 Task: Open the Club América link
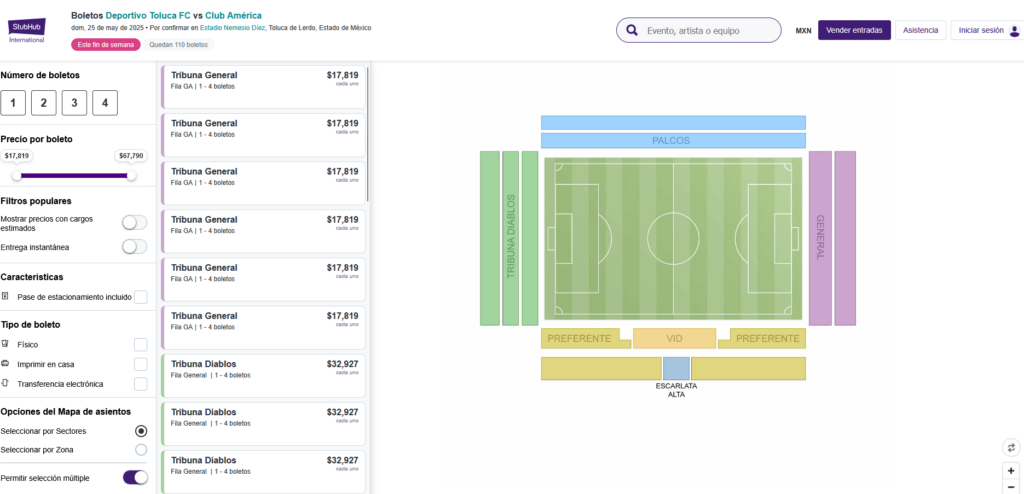pos(234,15)
